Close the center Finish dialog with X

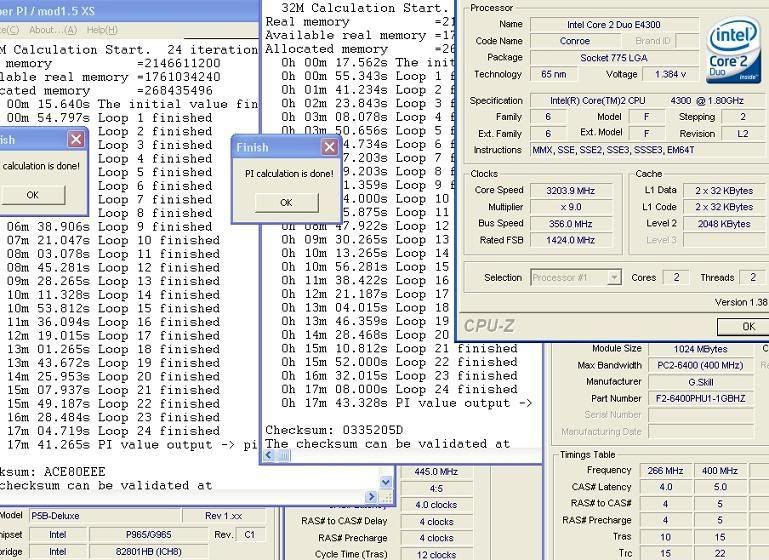point(329,147)
